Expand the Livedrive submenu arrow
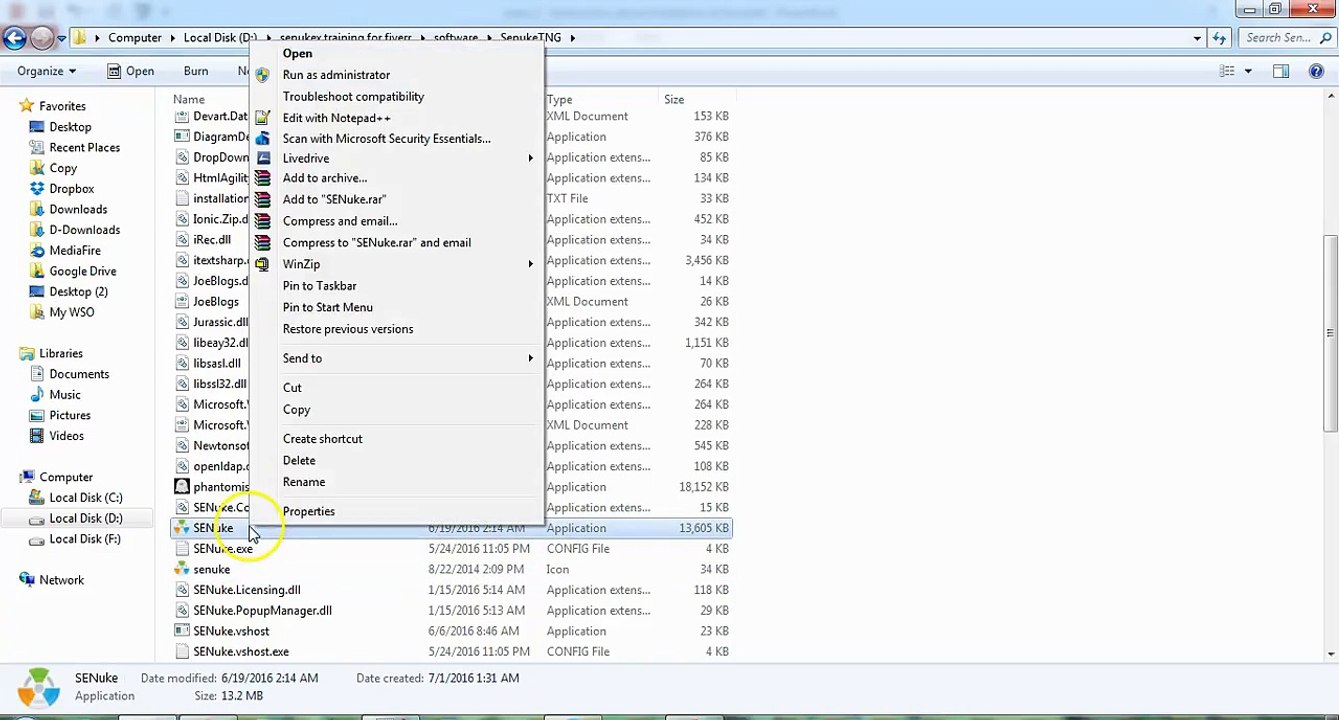The height and width of the screenshot is (720, 1339). [x=531, y=158]
